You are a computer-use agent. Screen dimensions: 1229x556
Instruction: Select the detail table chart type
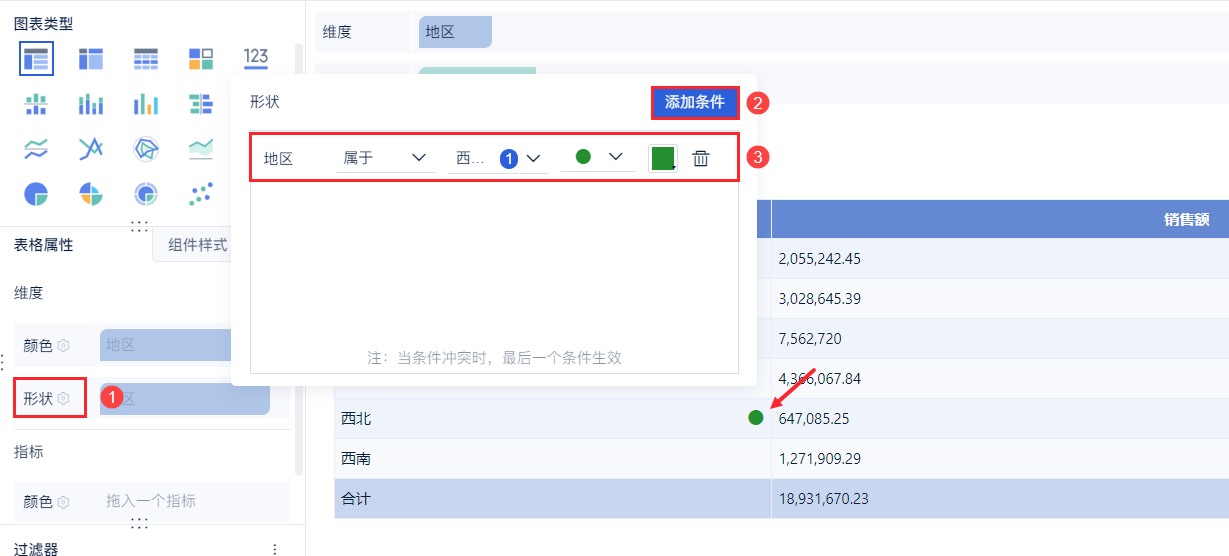pyautogui.click(x=146, y=59)
